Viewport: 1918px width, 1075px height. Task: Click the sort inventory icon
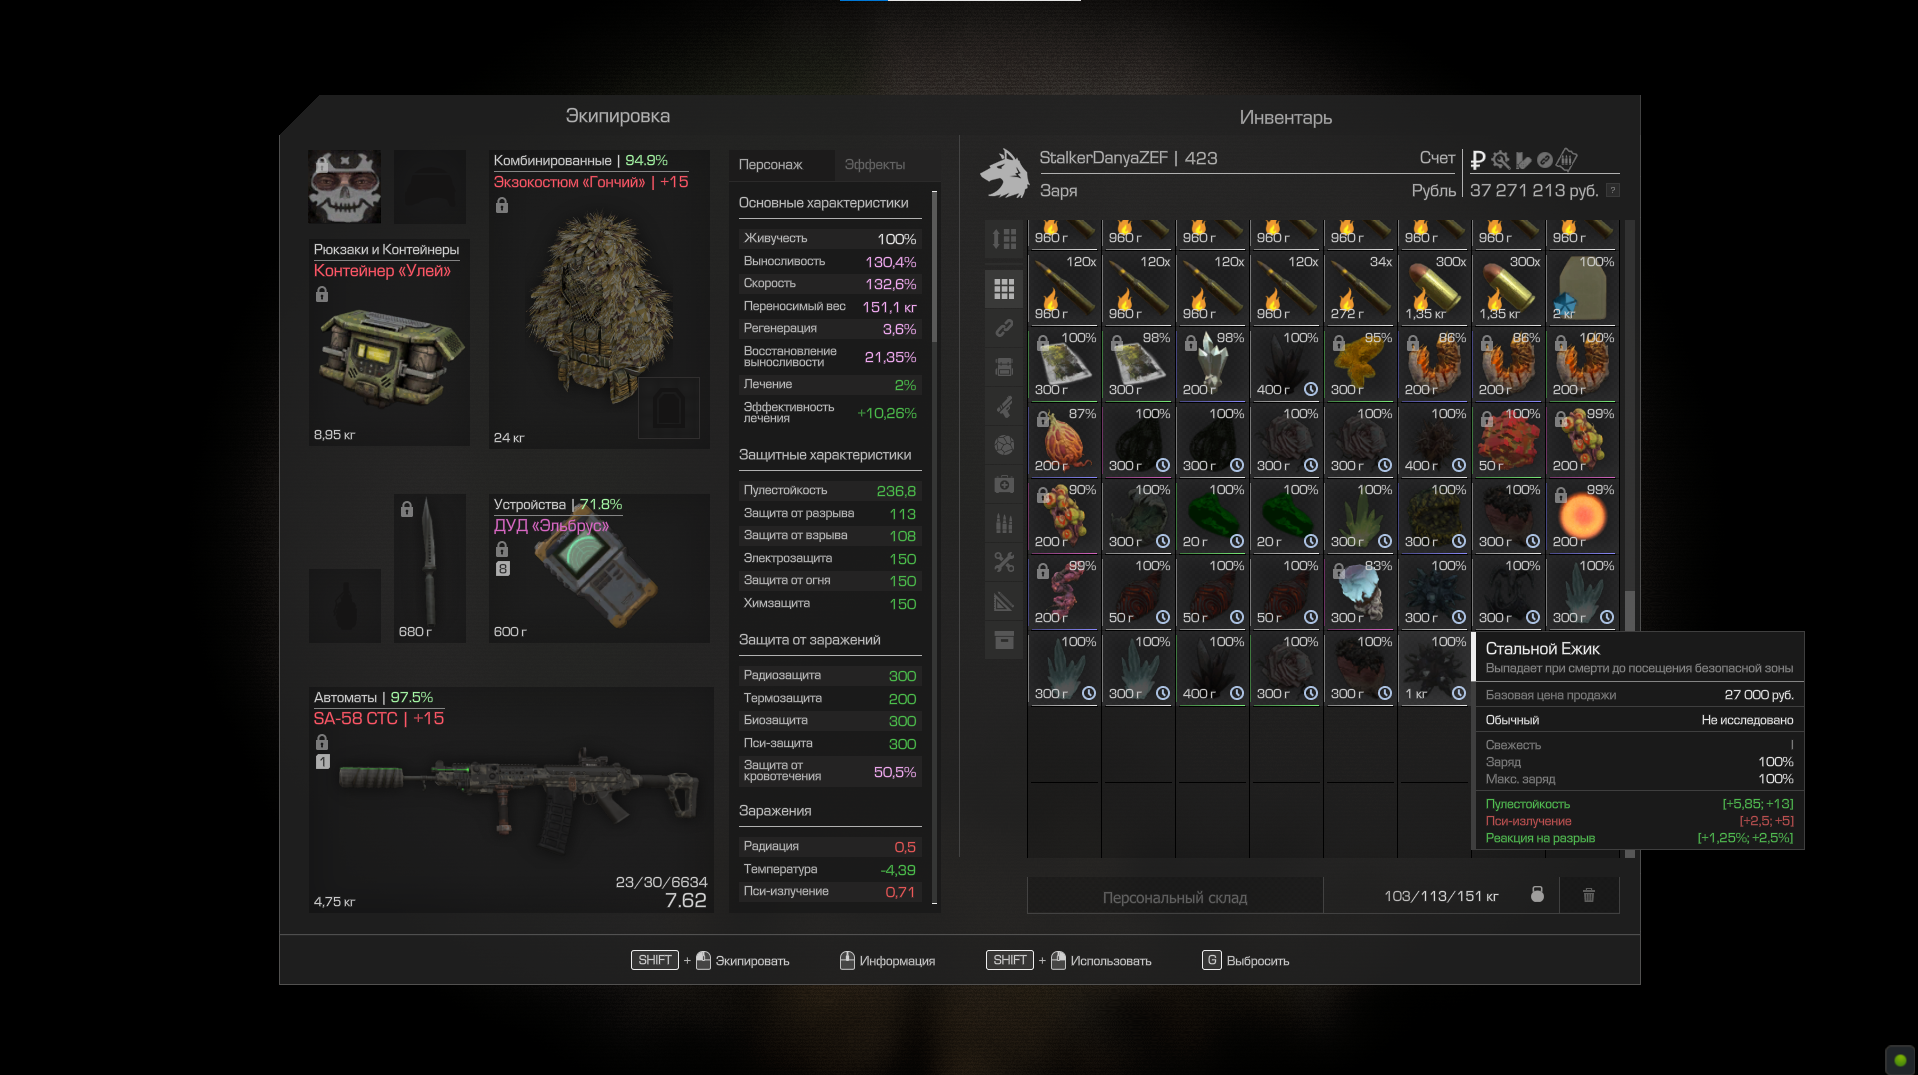pyautogui.click(x=1004, y=239)
